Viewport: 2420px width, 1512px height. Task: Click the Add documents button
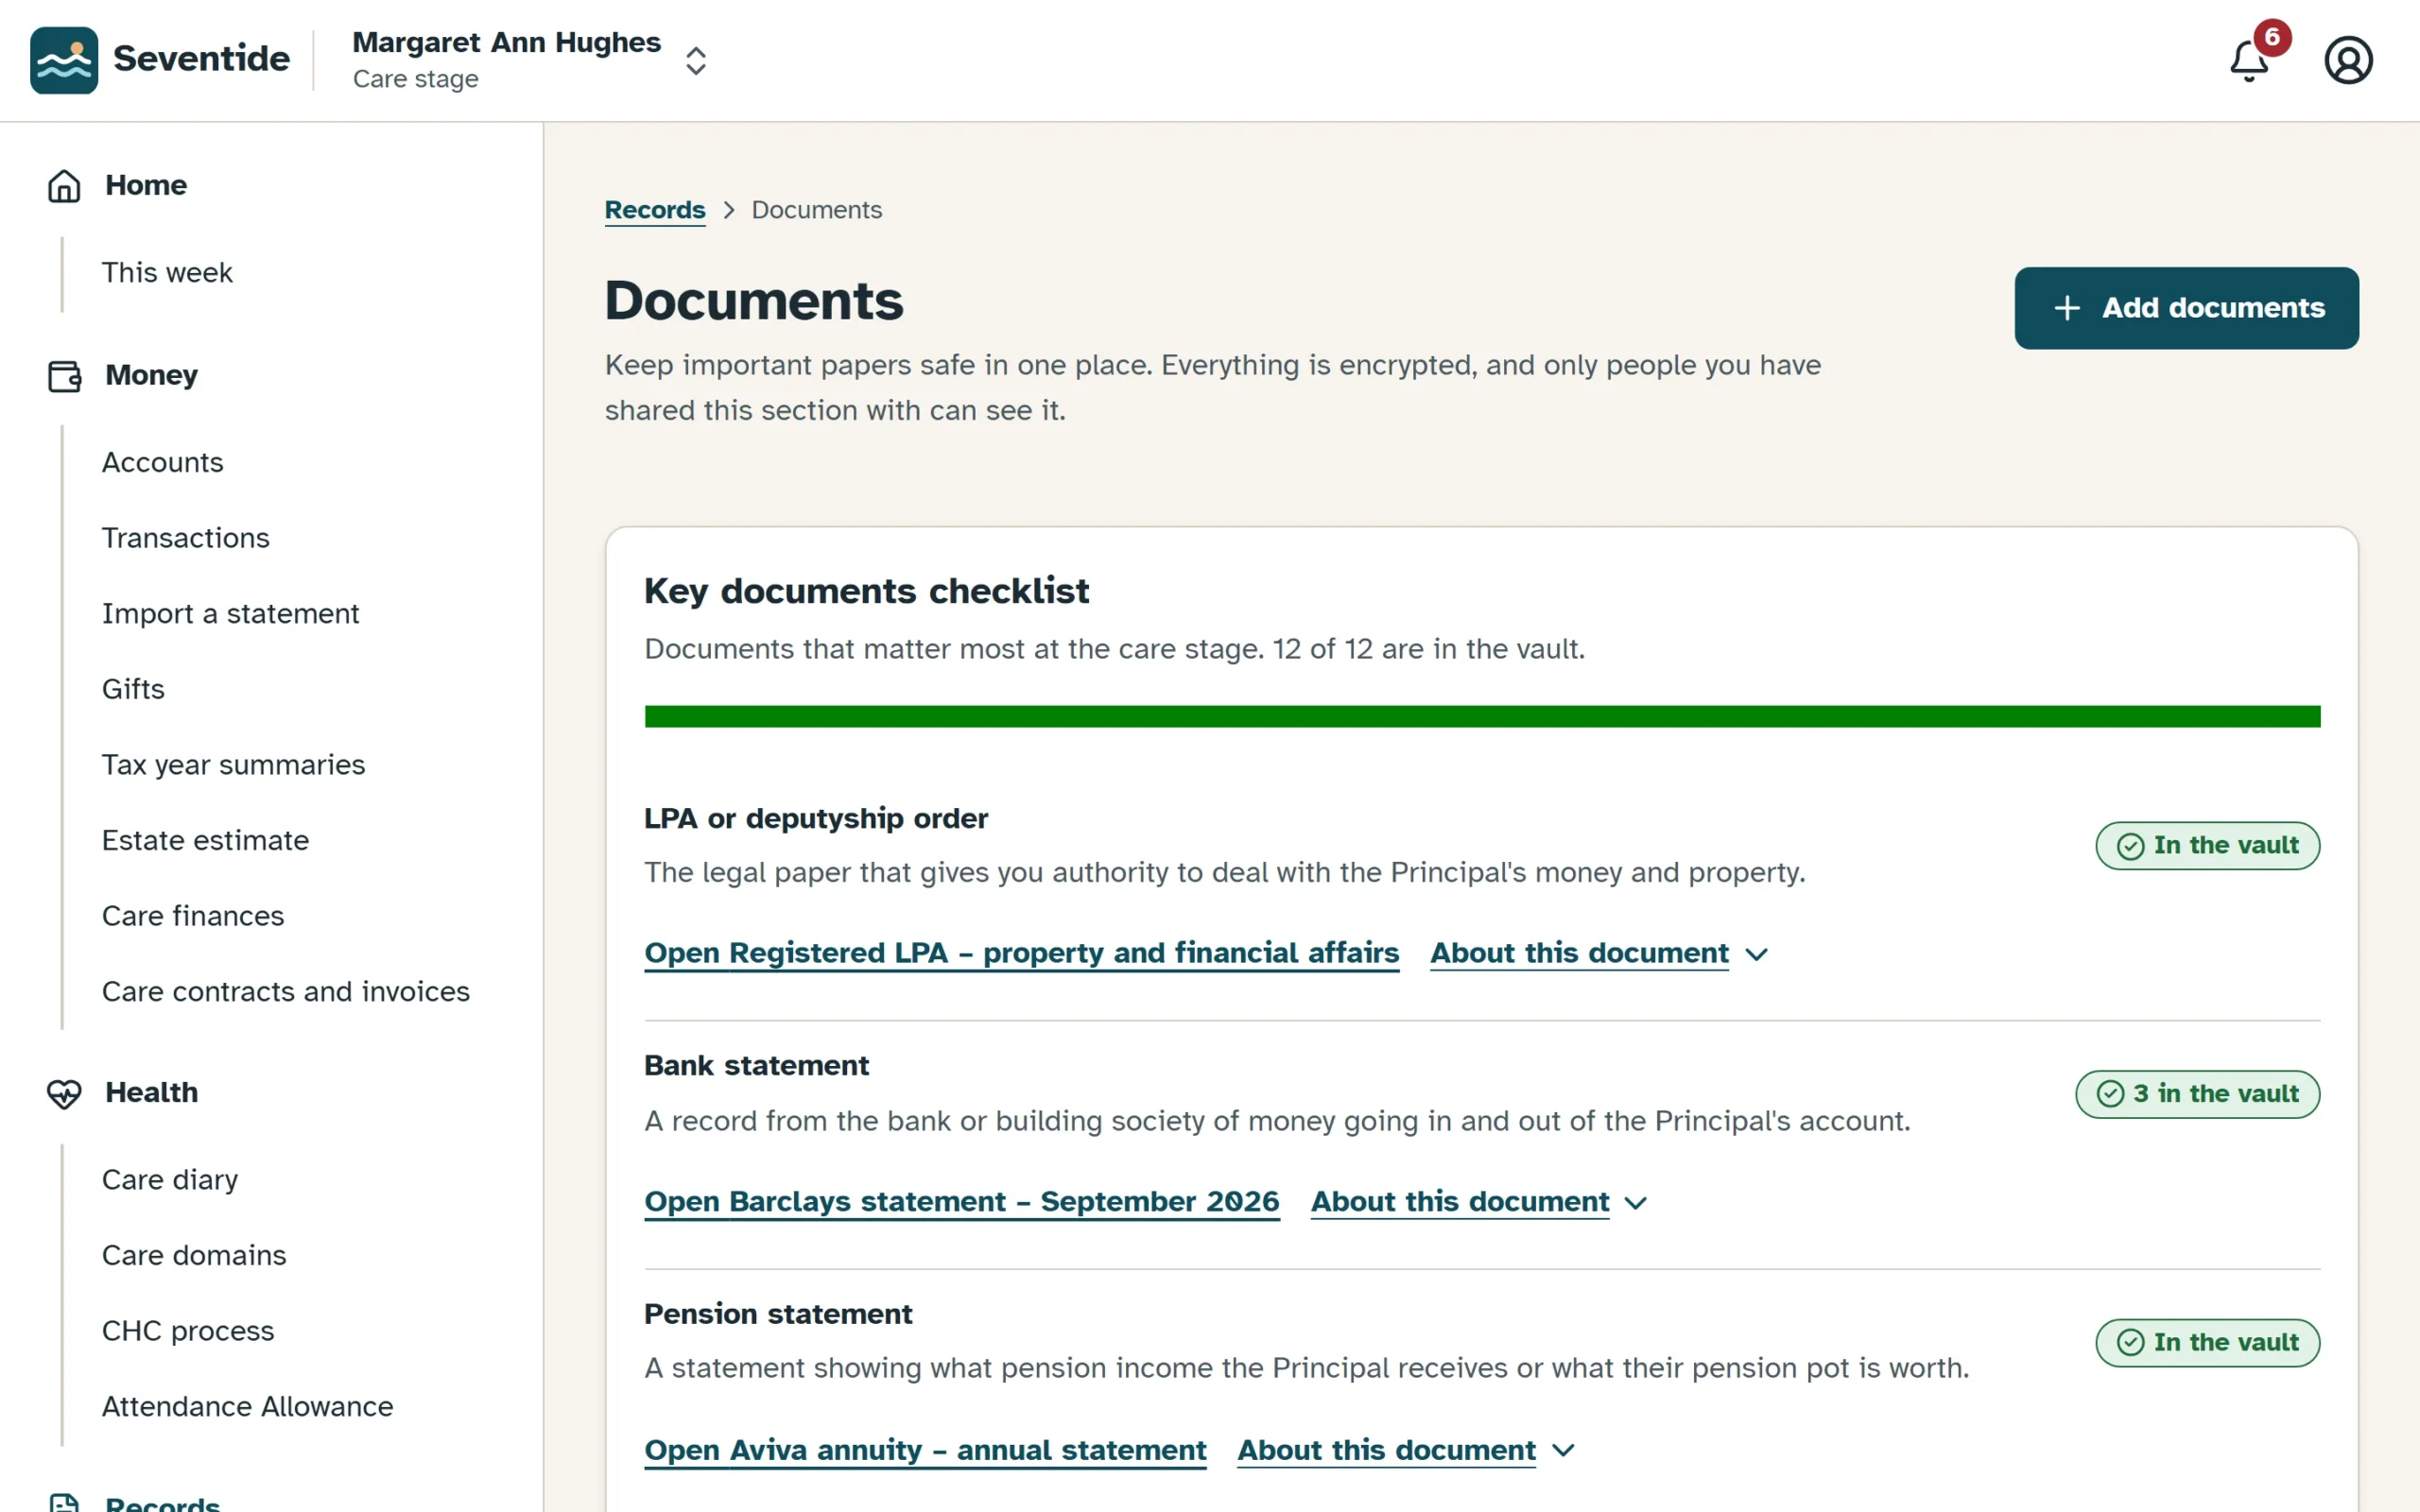pyautogui.click(x=2186, y=308)
